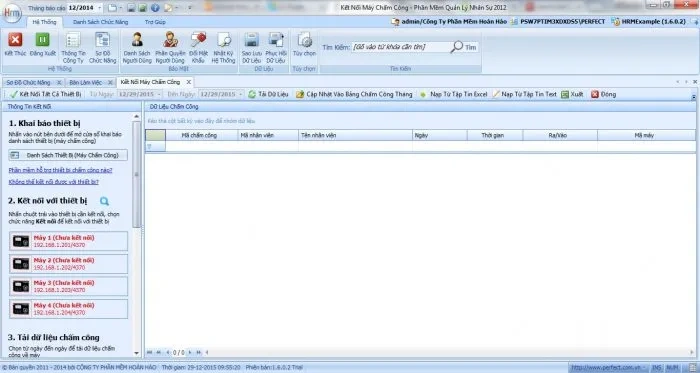This screenshot has width=700, height=373.
Task: Click the Xuất export button
Action: click(572, 94)
